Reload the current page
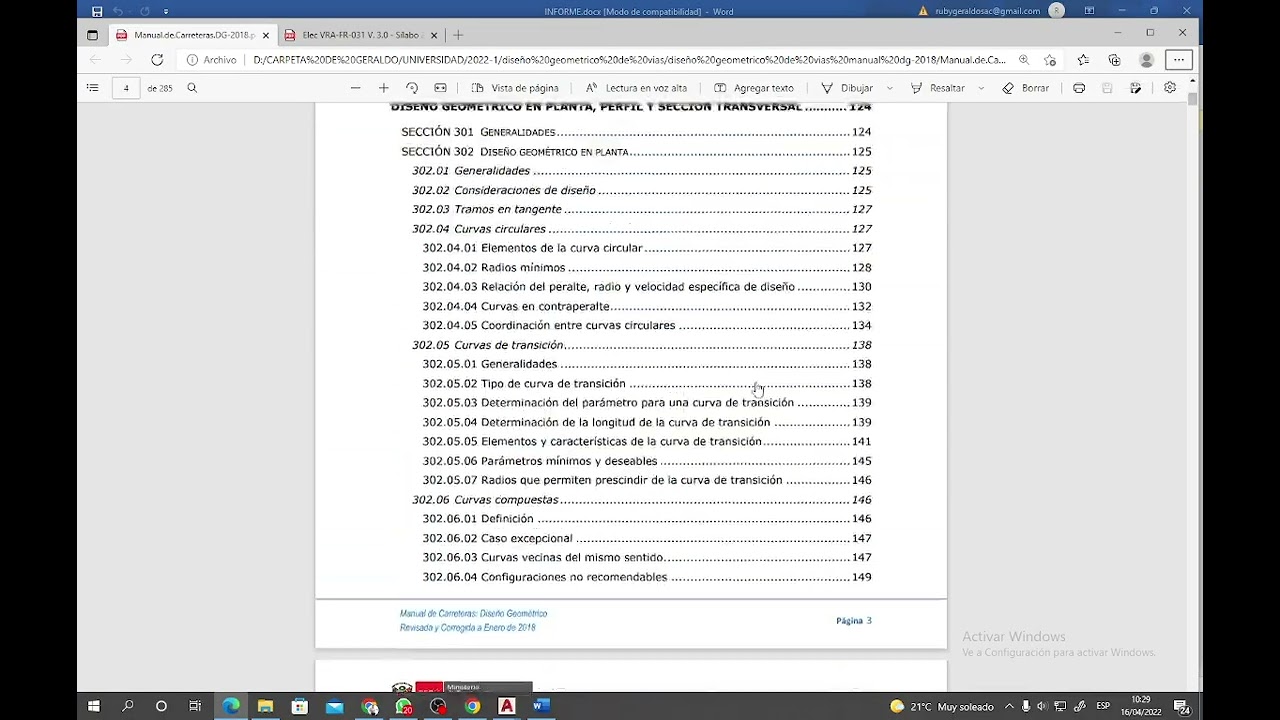Screen dimensions: 1280x720 click(x=157, y=60)
